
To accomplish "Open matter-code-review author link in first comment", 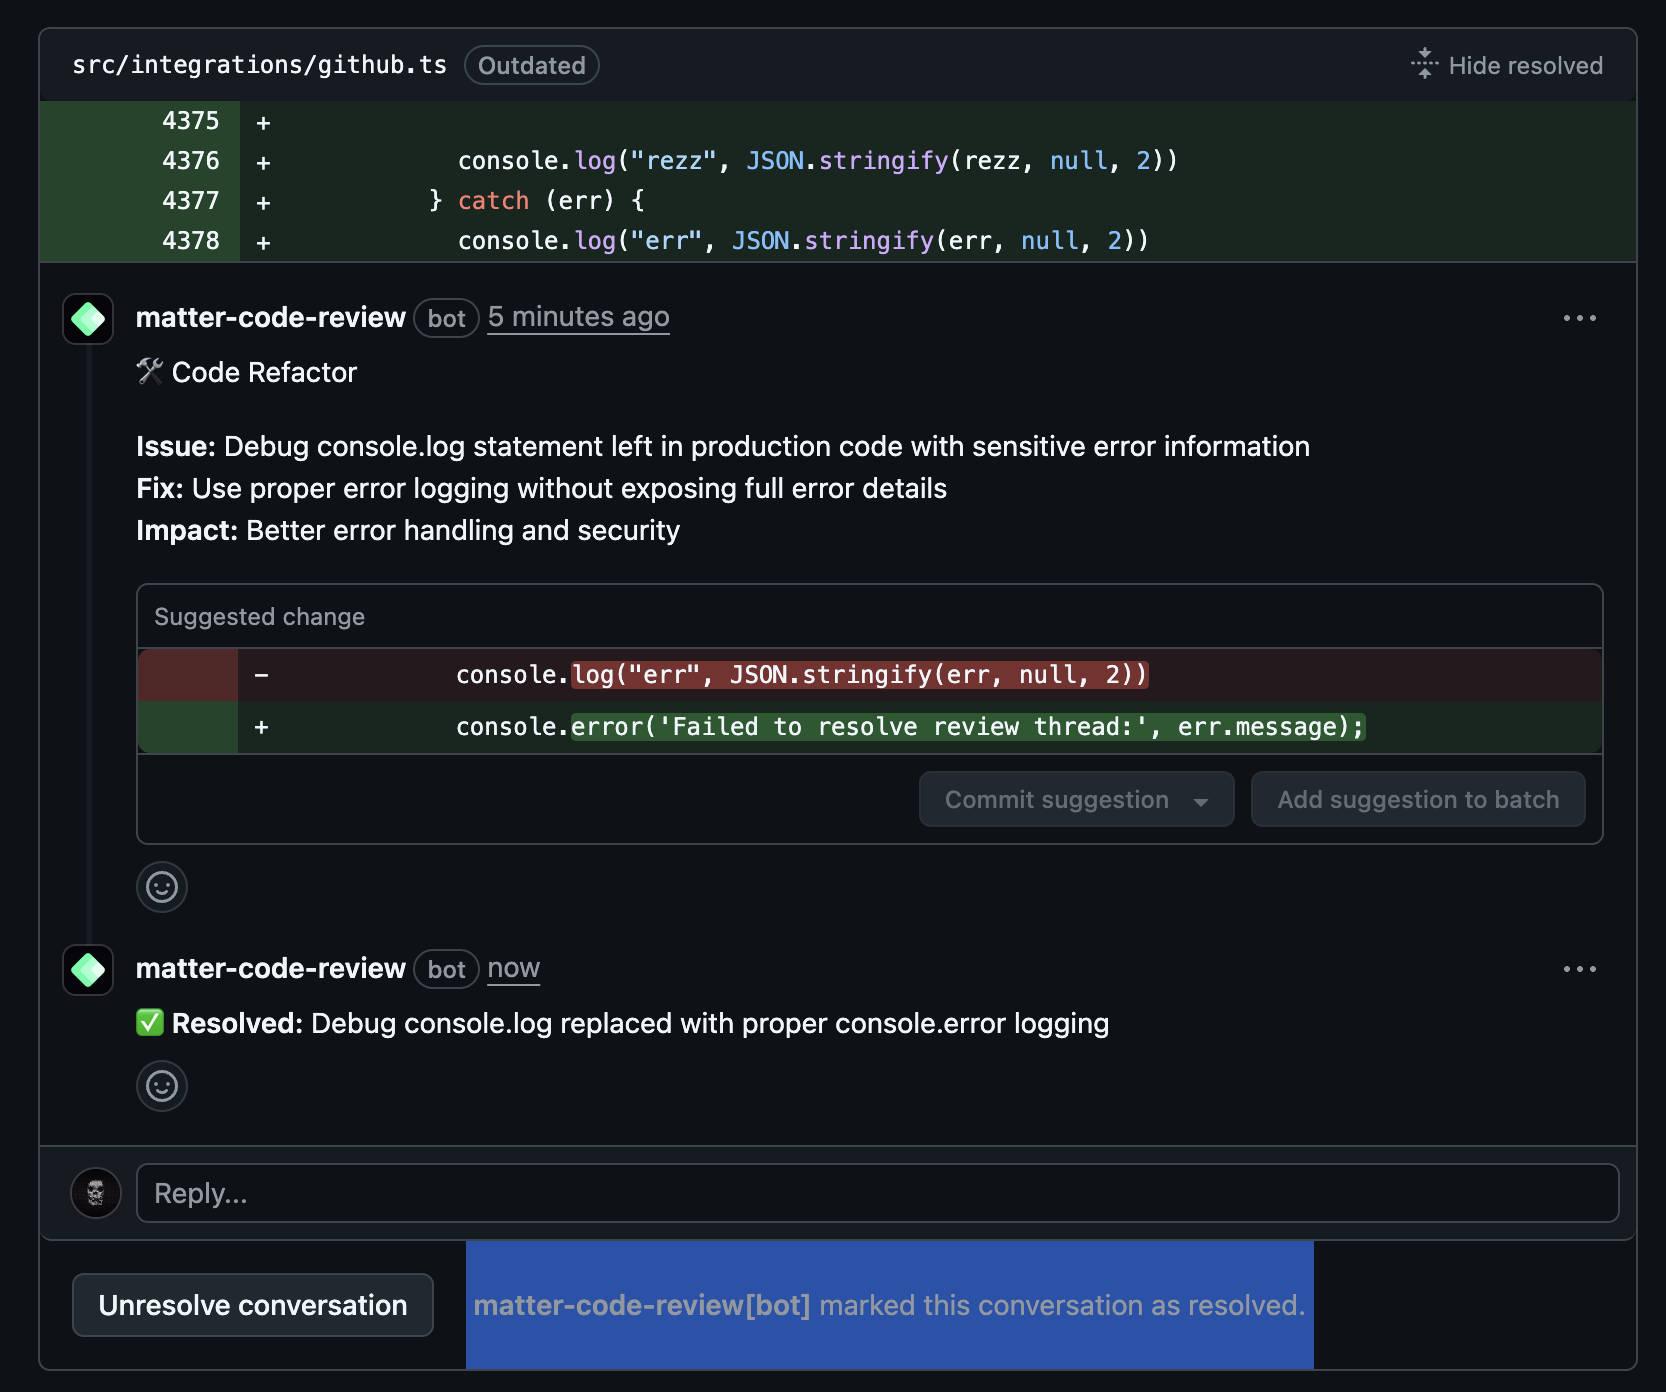I will (270, 318).
